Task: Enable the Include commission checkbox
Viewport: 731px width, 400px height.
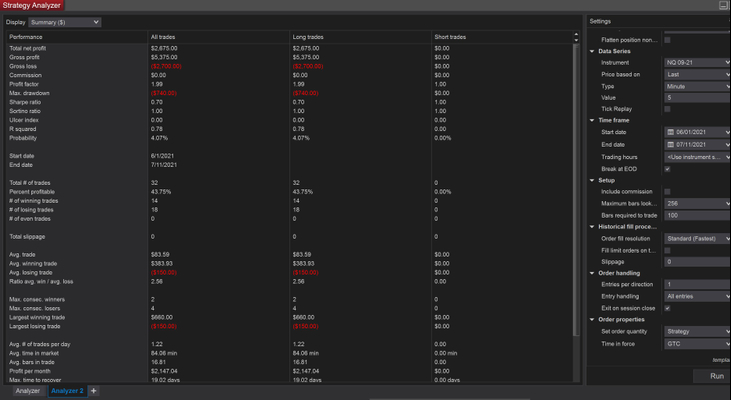Action: click(668, 191)
